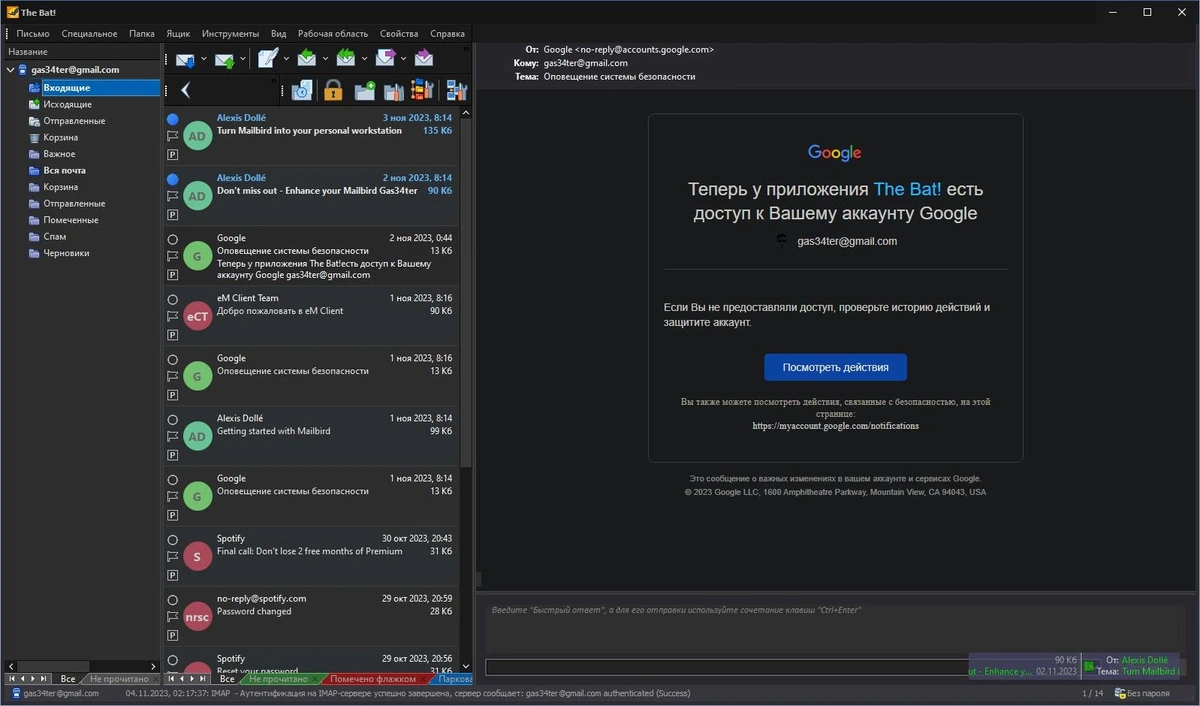Viewport: 1200px width, 706px height.
Task: Open dropdown arrow next to Send queued mail
Action: [244, 59]
